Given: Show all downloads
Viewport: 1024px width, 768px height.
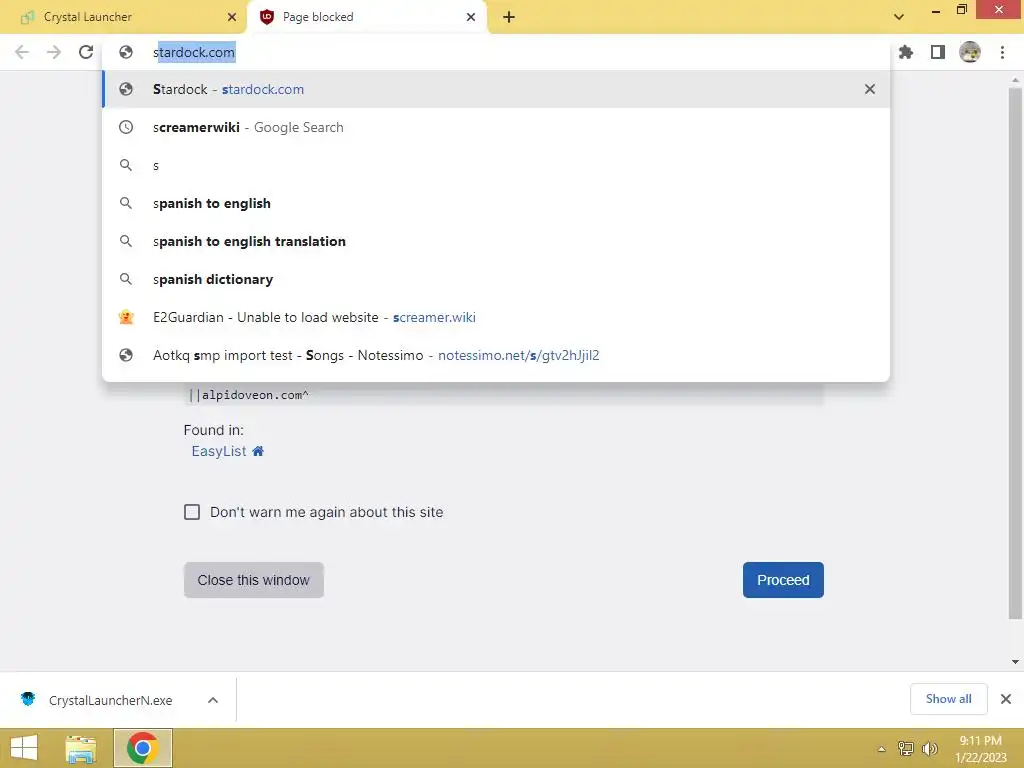Looking at the screenshot, I should click(948, 699).
